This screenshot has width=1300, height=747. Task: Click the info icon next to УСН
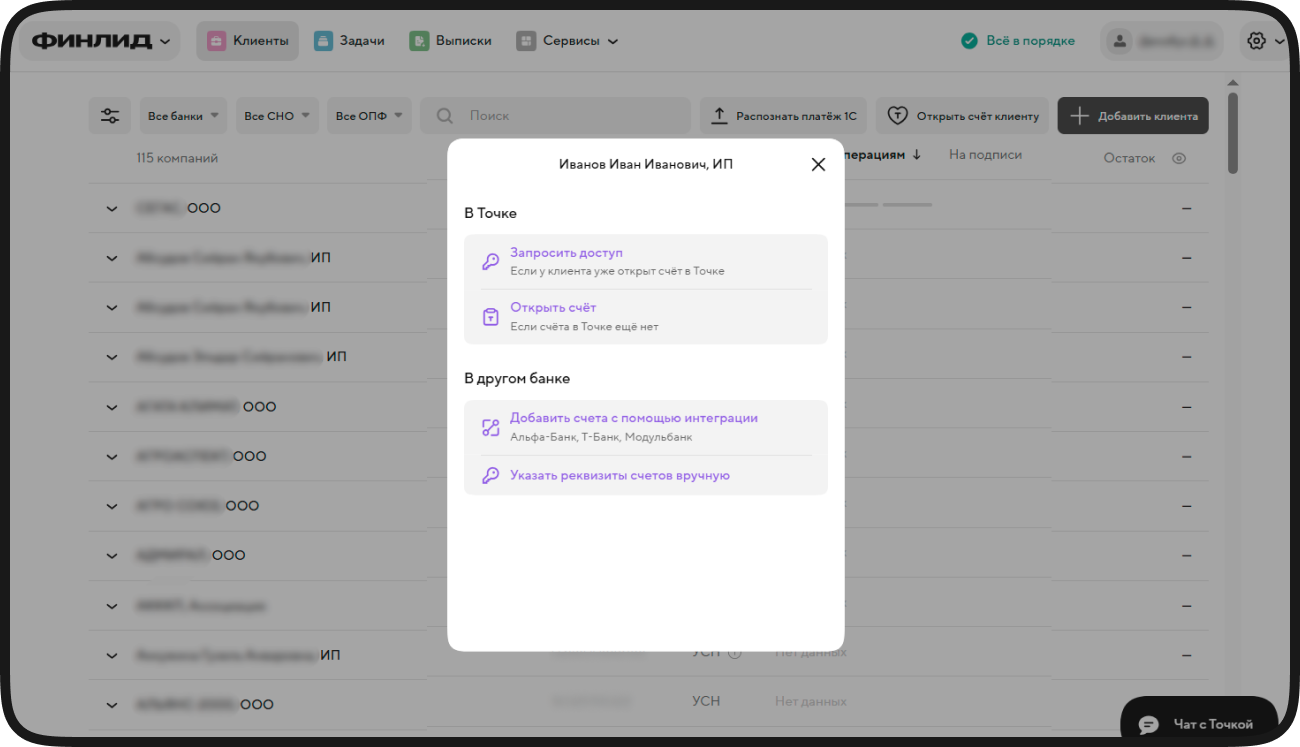click(734, 652)
